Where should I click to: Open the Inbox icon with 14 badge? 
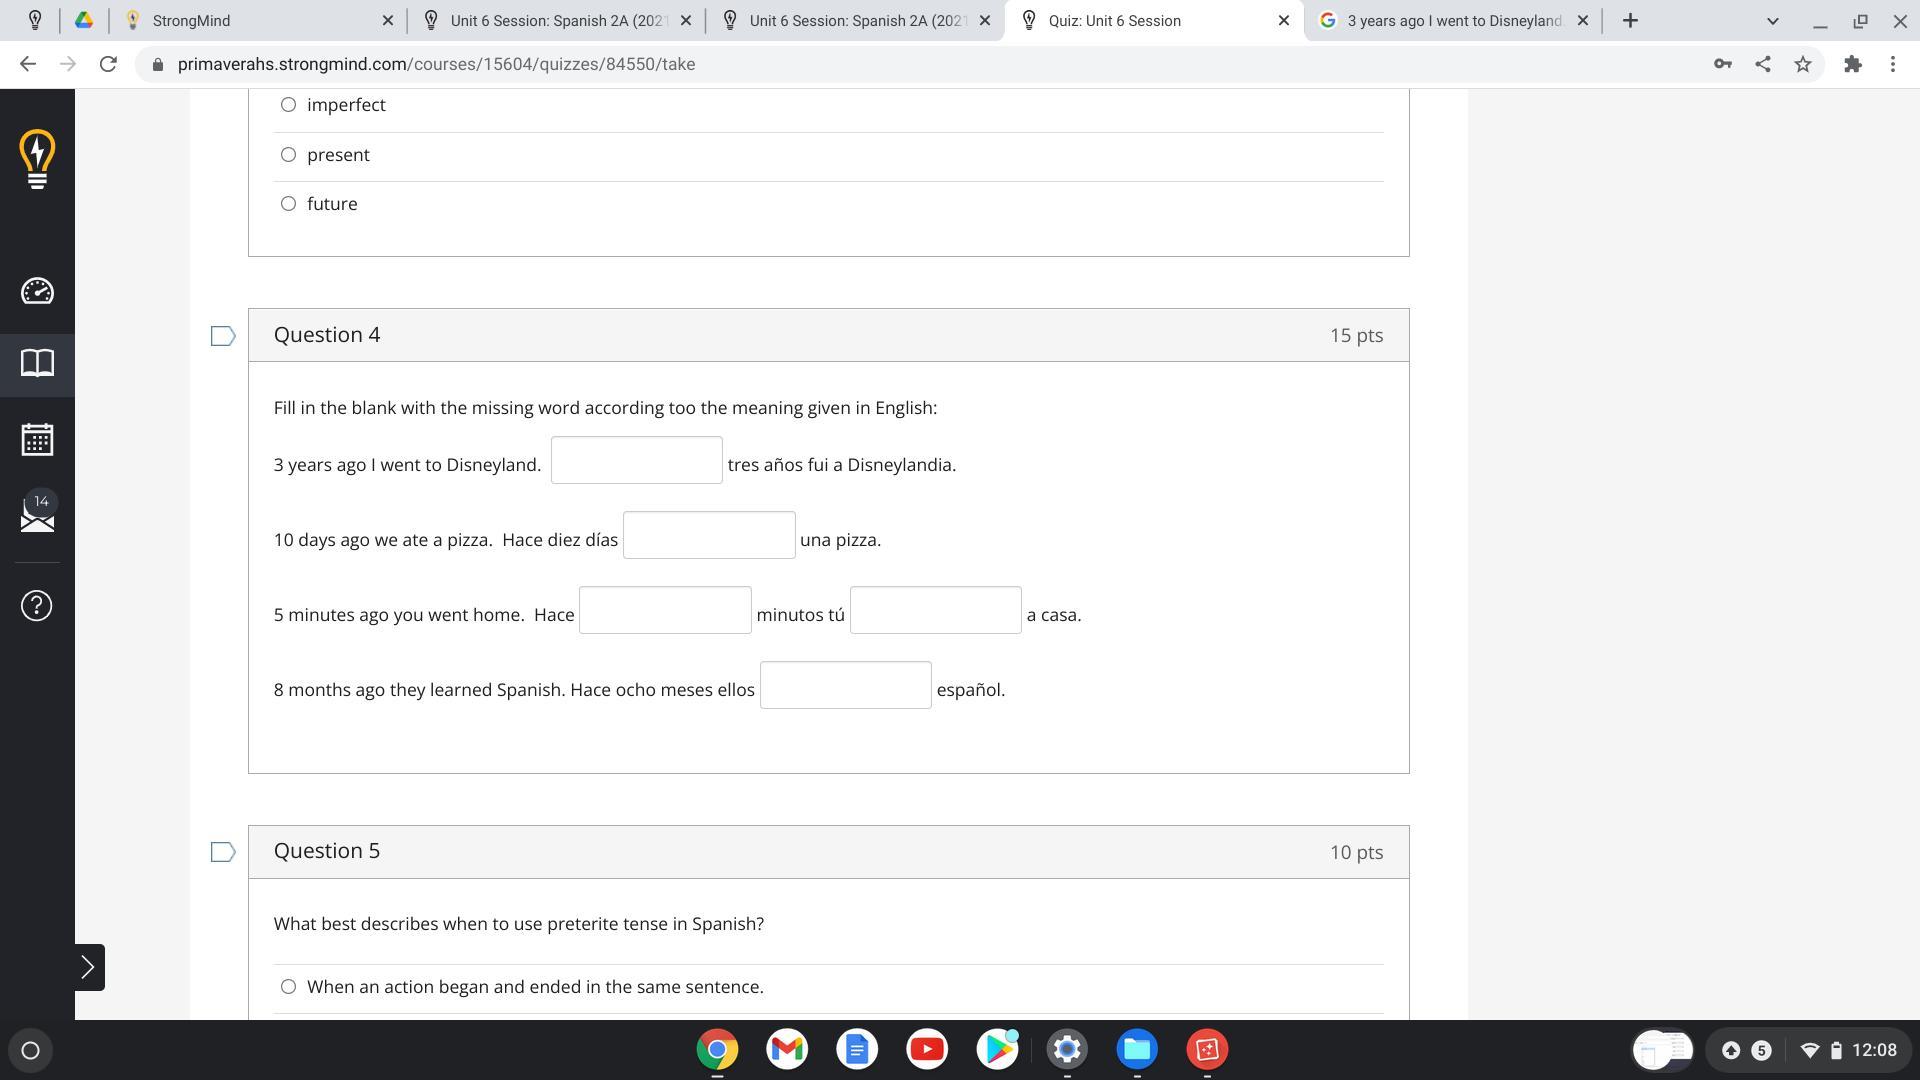(x=37, y=514)
